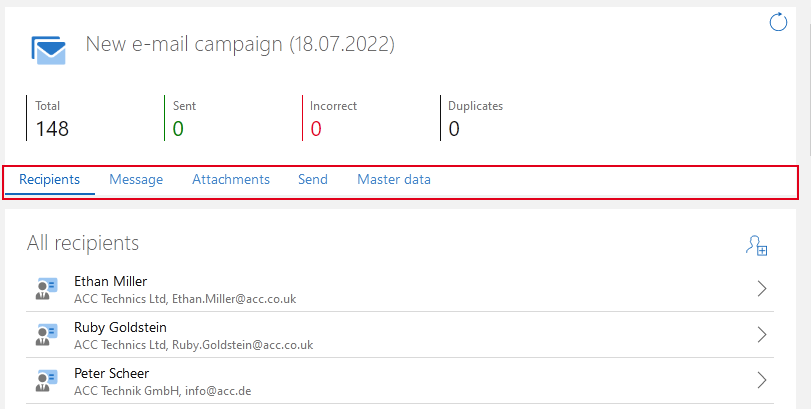
Task: Go to the Send tab
Action: pyautogui.click(x=312, y=180)
